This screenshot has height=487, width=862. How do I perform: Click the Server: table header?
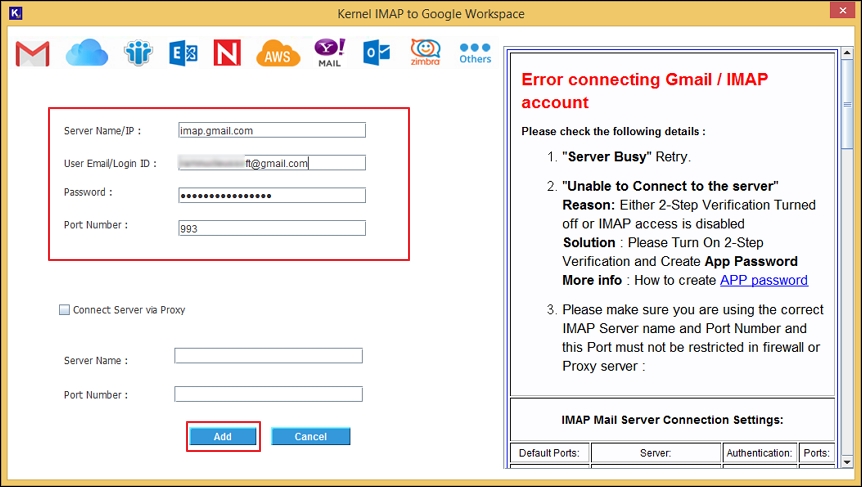656,453
